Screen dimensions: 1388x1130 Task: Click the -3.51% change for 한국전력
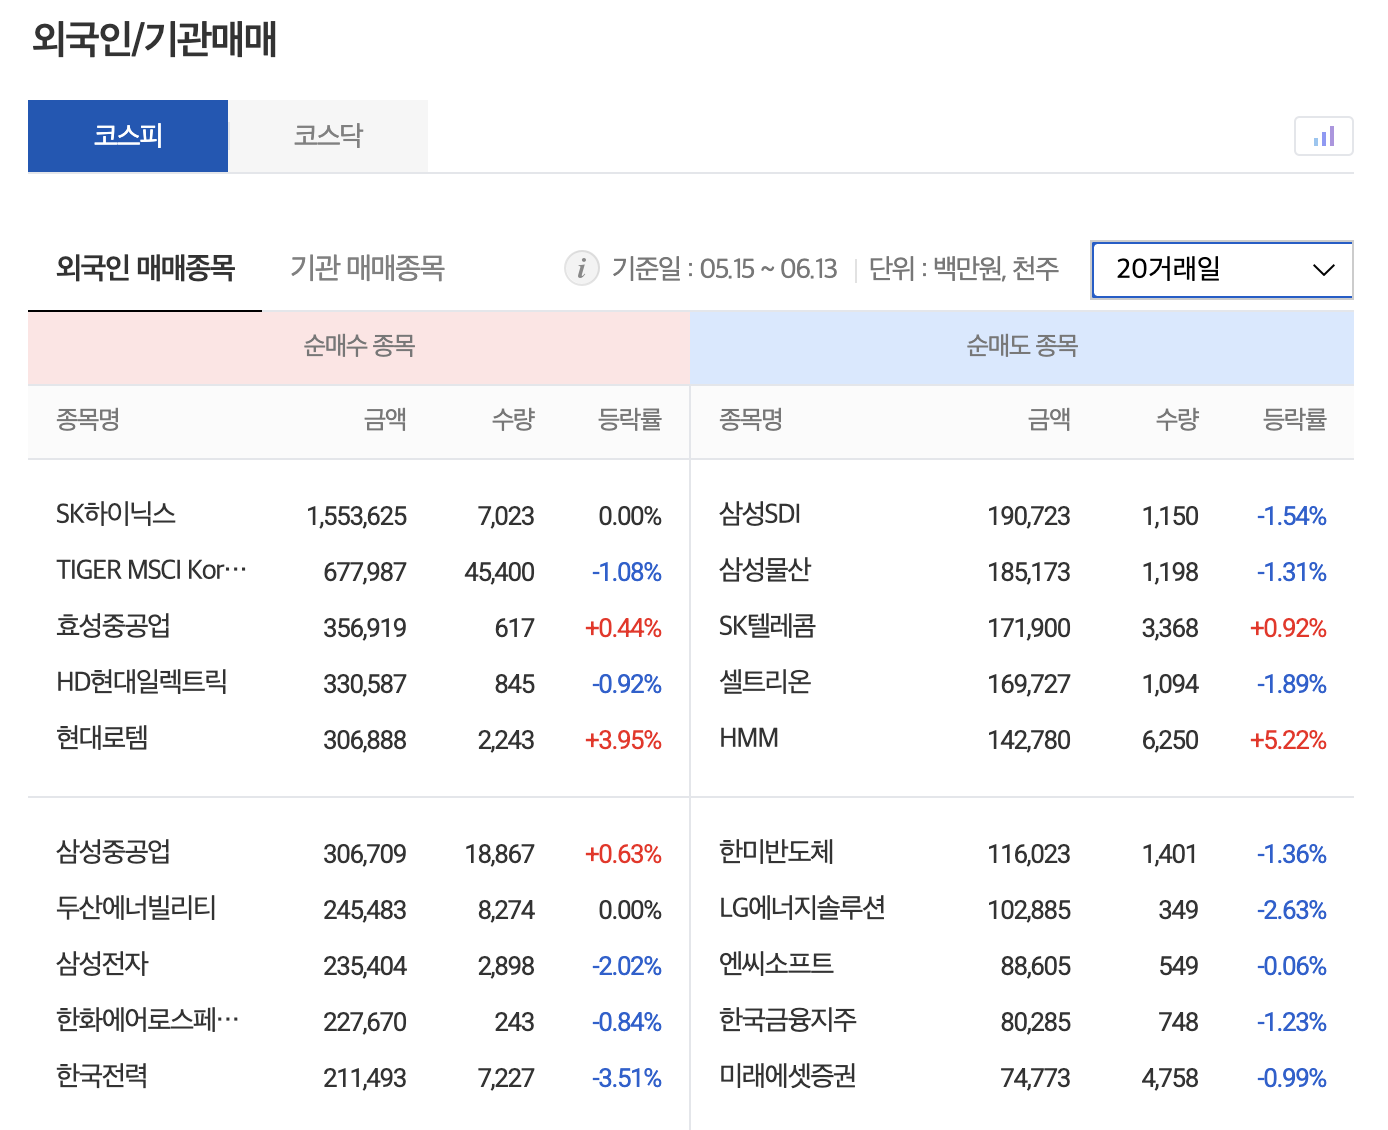(x=627, y=1078)
